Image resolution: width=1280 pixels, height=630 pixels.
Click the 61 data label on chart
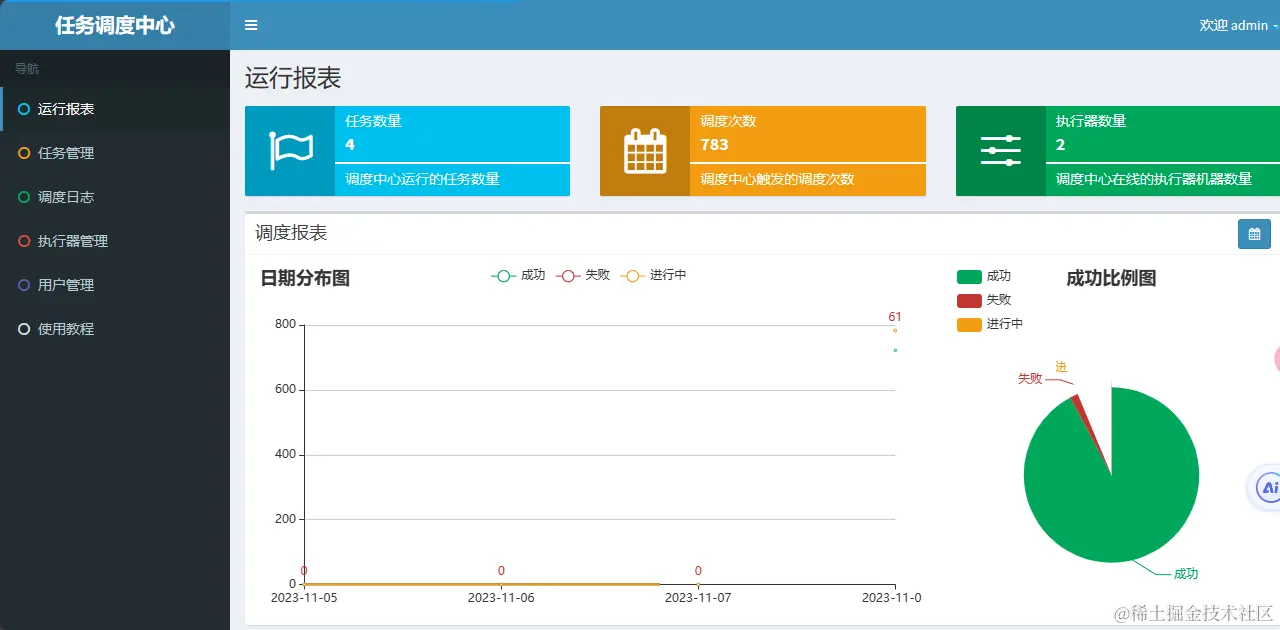click(x=895, y=317)
